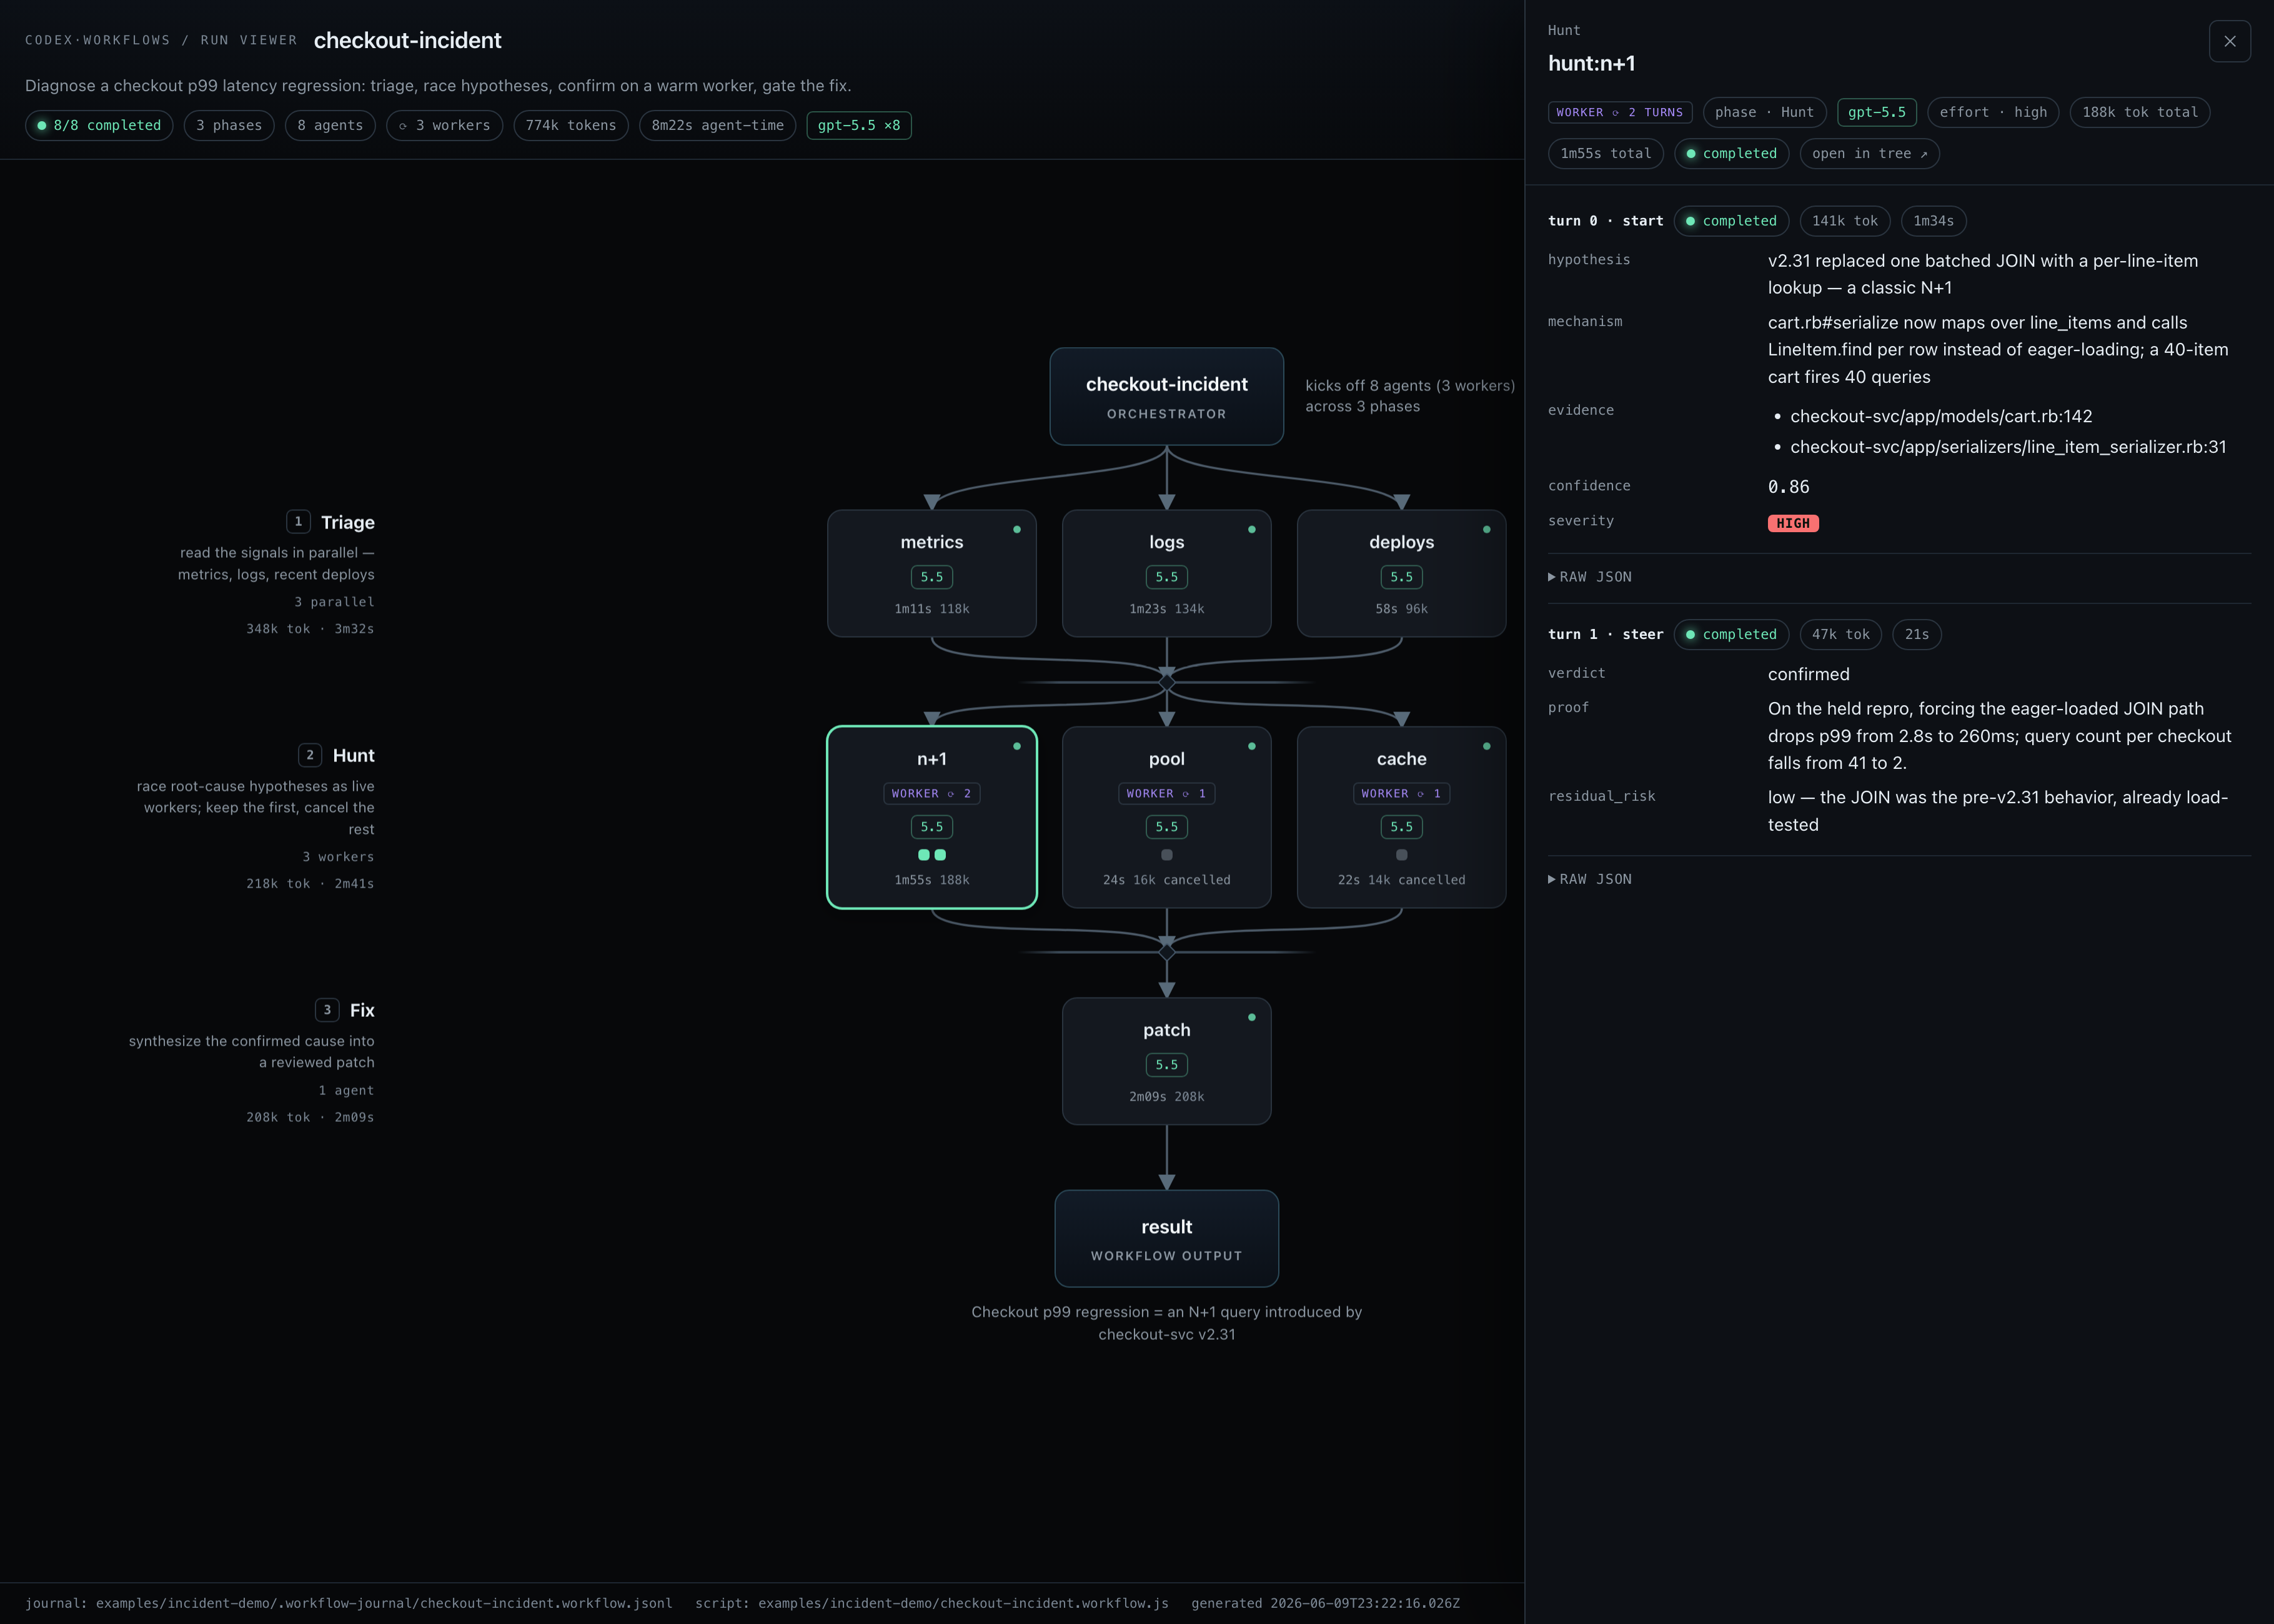
Task: Click the 8/8 completed status badge
Action: pyautogui.click(x=99, y=125)
